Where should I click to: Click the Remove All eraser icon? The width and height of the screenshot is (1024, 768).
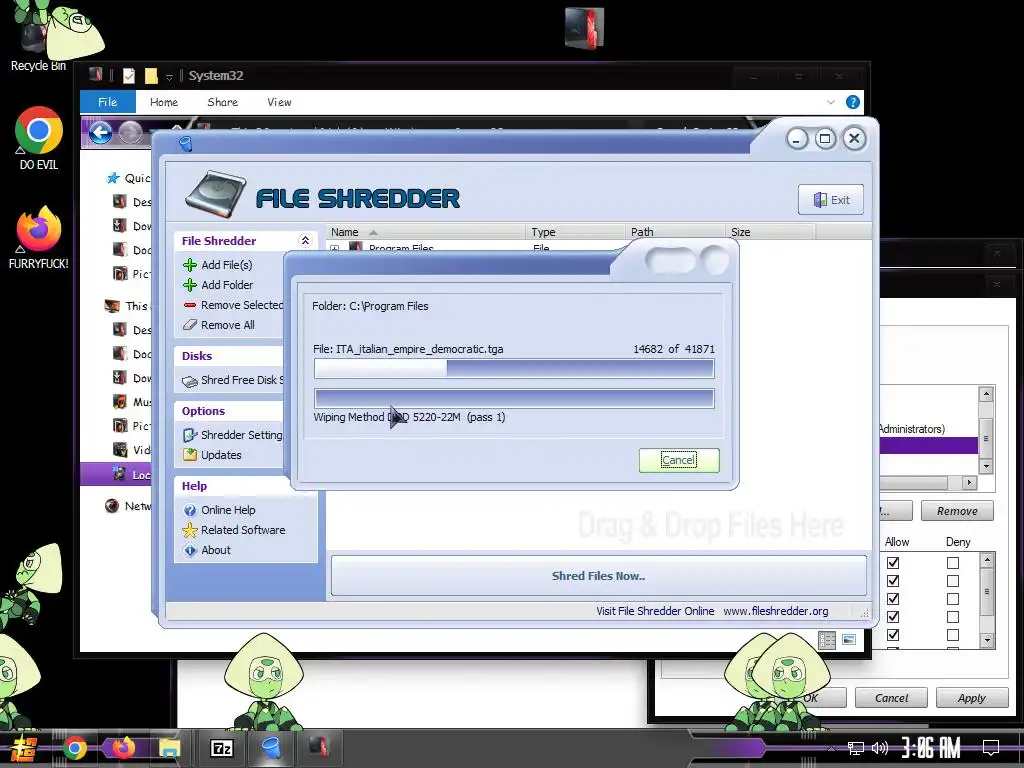tap(190, 325)
